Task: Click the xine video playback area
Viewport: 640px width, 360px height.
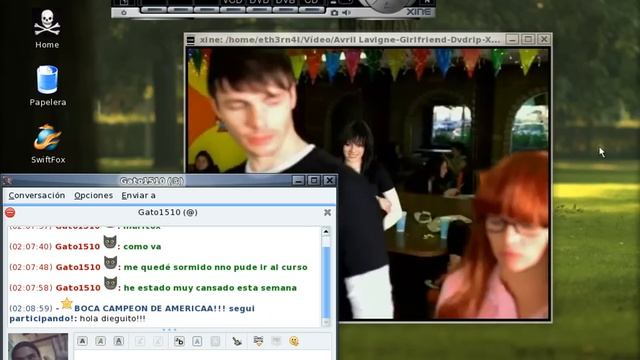Action: coord(368,183)
